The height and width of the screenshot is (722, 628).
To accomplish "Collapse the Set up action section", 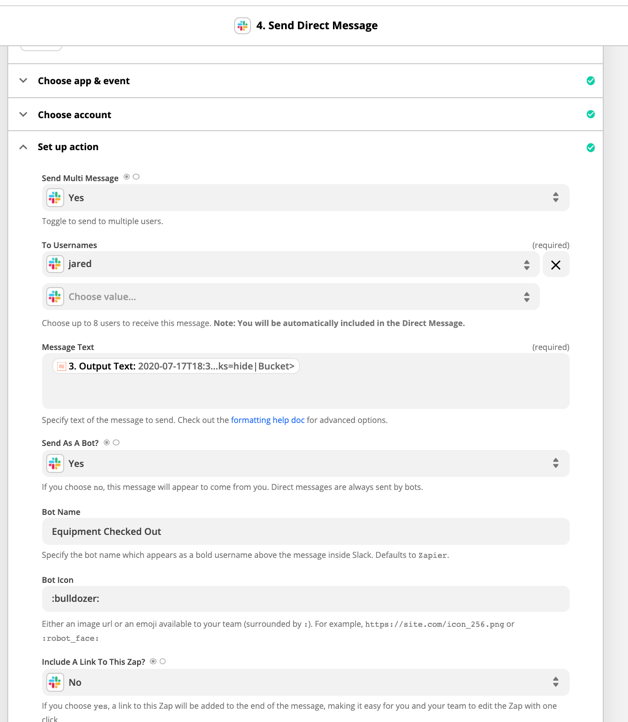I will pos(23,147).
